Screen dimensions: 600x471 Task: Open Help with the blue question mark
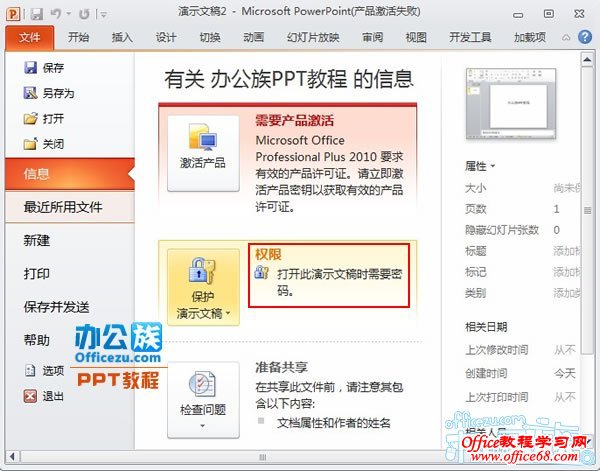(585, 37)
